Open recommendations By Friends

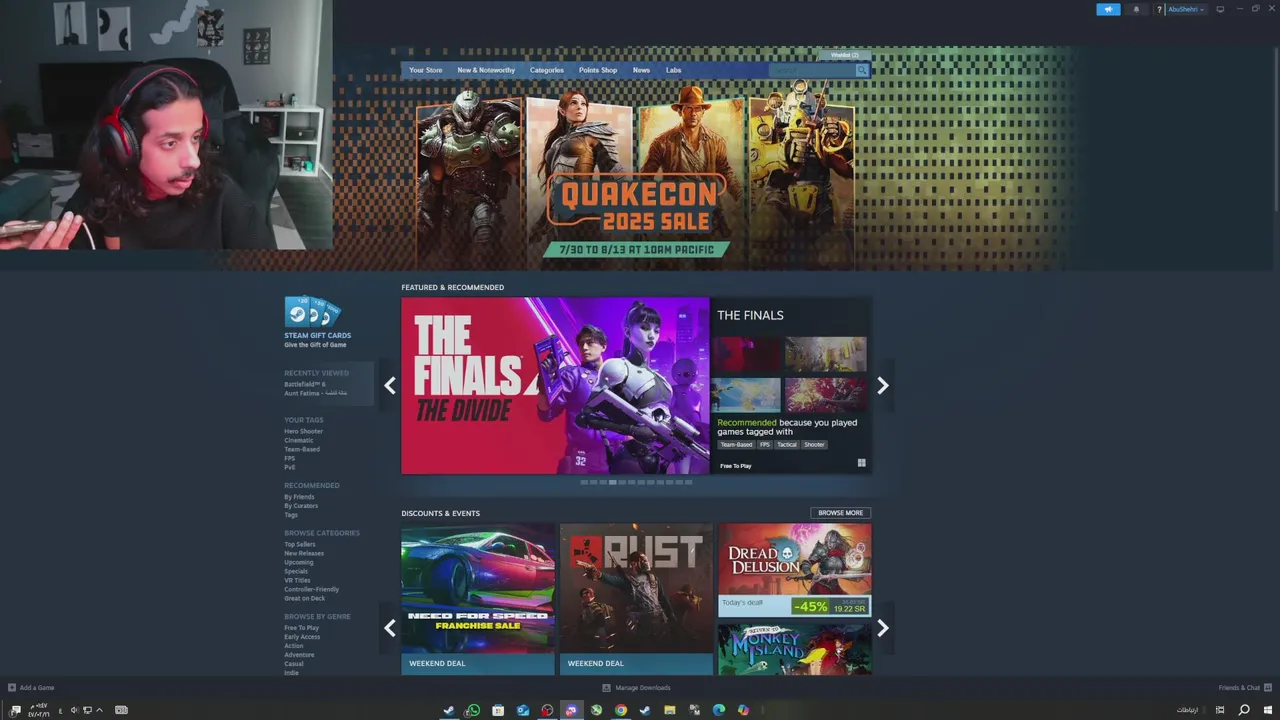(x=299, y=497)
